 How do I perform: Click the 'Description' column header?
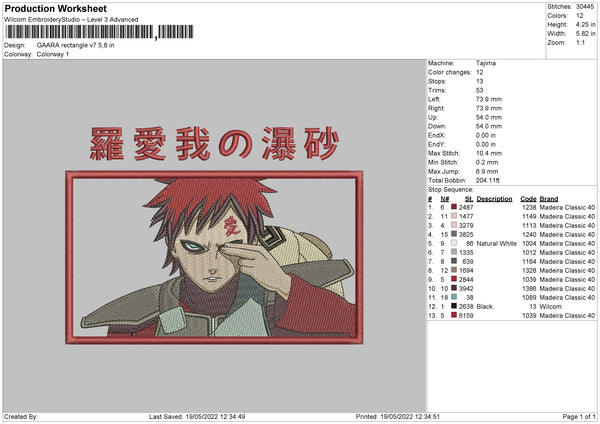494,199
